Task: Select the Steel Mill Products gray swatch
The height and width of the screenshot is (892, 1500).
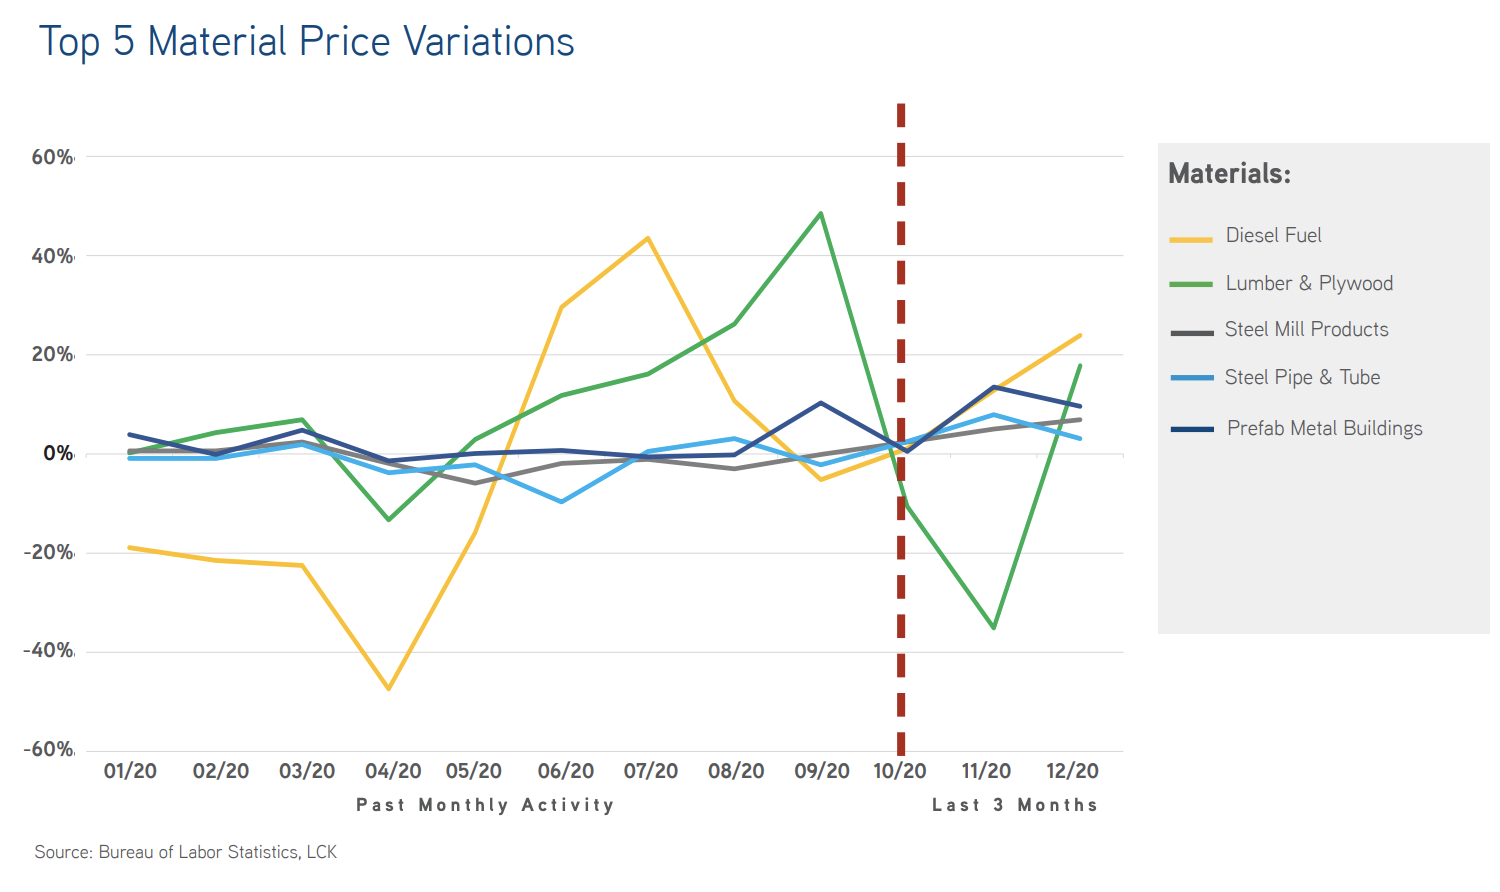Action: coord(1190,332)
